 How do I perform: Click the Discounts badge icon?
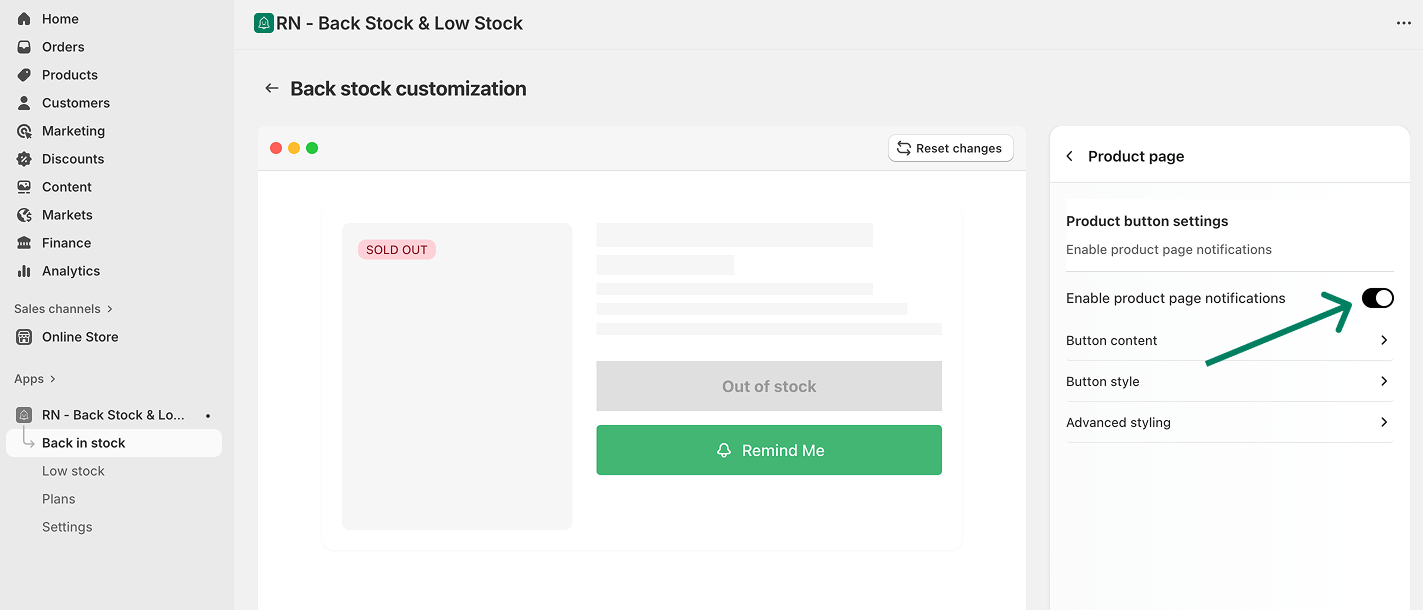click(24, 159)
